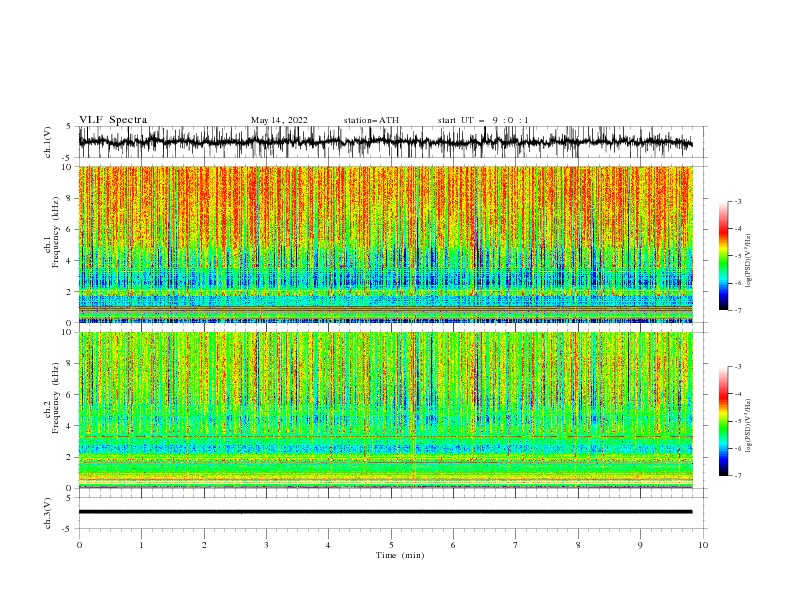
Task: Click the 'ch.3(V)' axis label
Action: [x=48, y=513]
